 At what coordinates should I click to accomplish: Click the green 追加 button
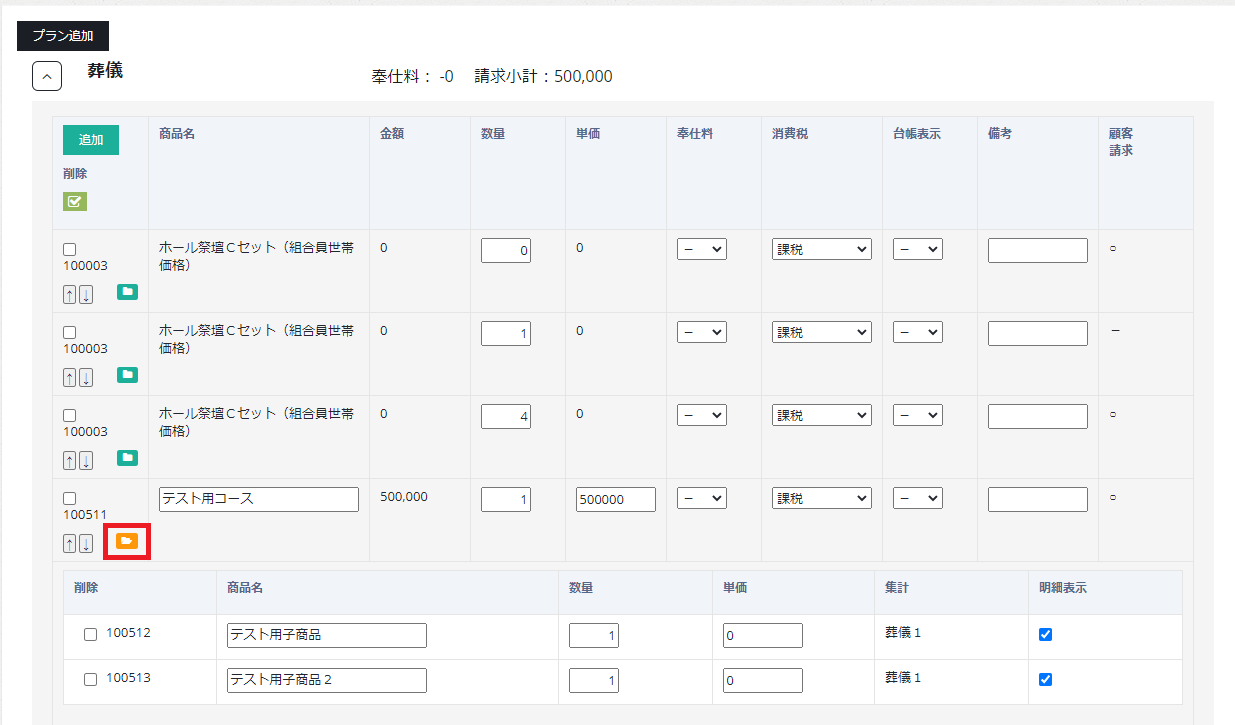click(91, 140)
